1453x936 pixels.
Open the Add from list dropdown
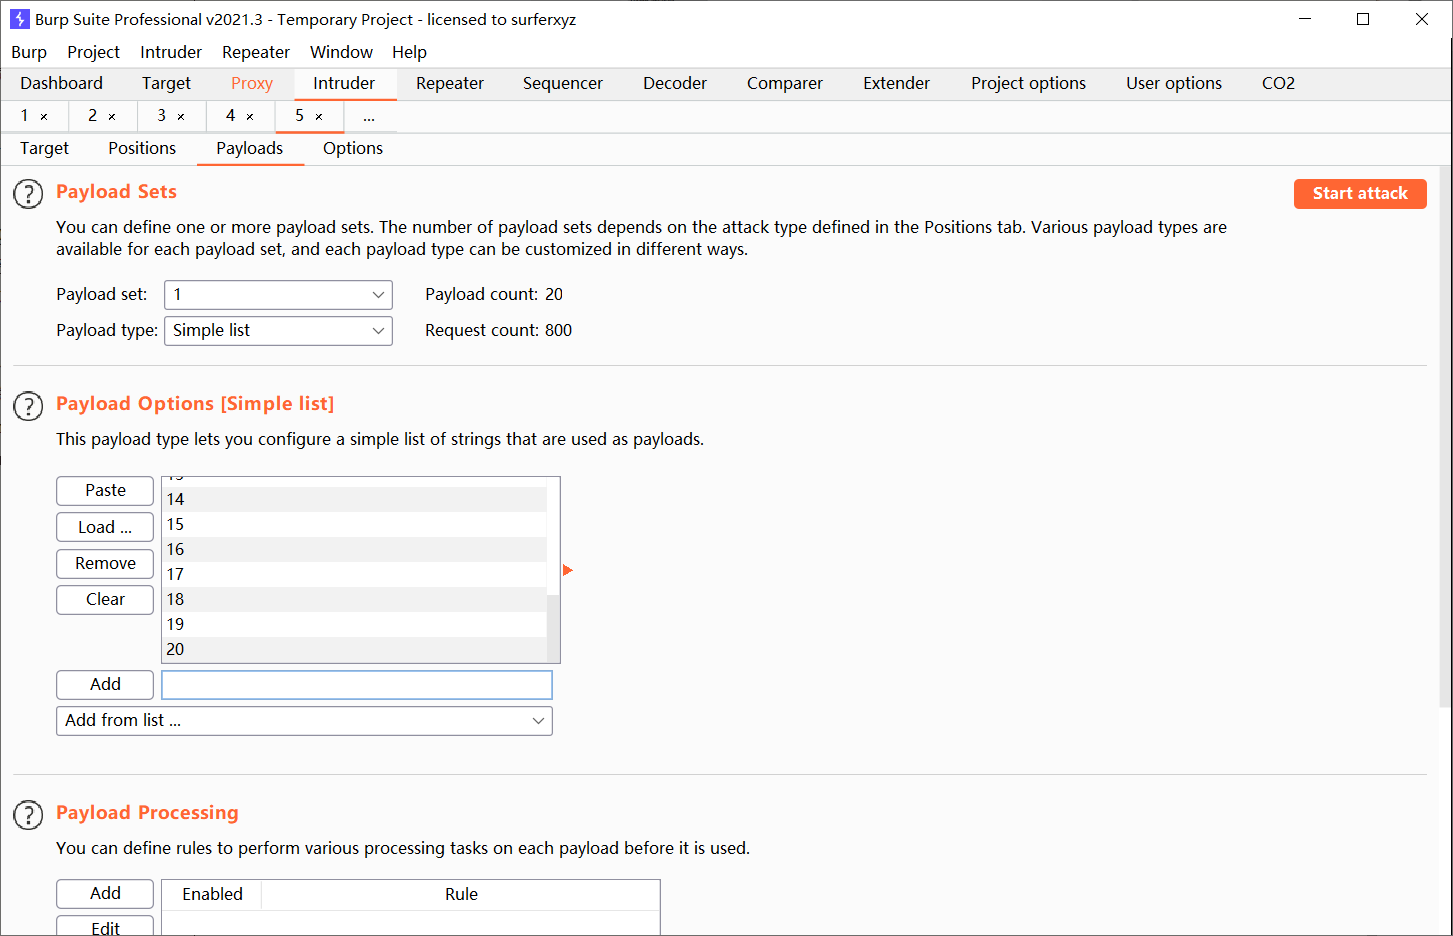click(x=304, y=721)
